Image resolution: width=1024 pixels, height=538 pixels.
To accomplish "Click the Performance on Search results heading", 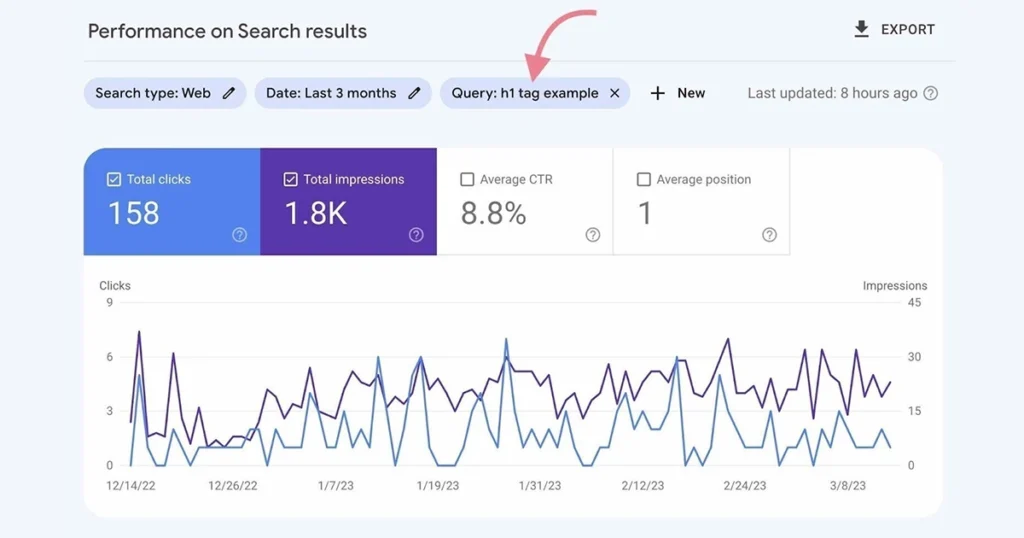I will [227, 31].
